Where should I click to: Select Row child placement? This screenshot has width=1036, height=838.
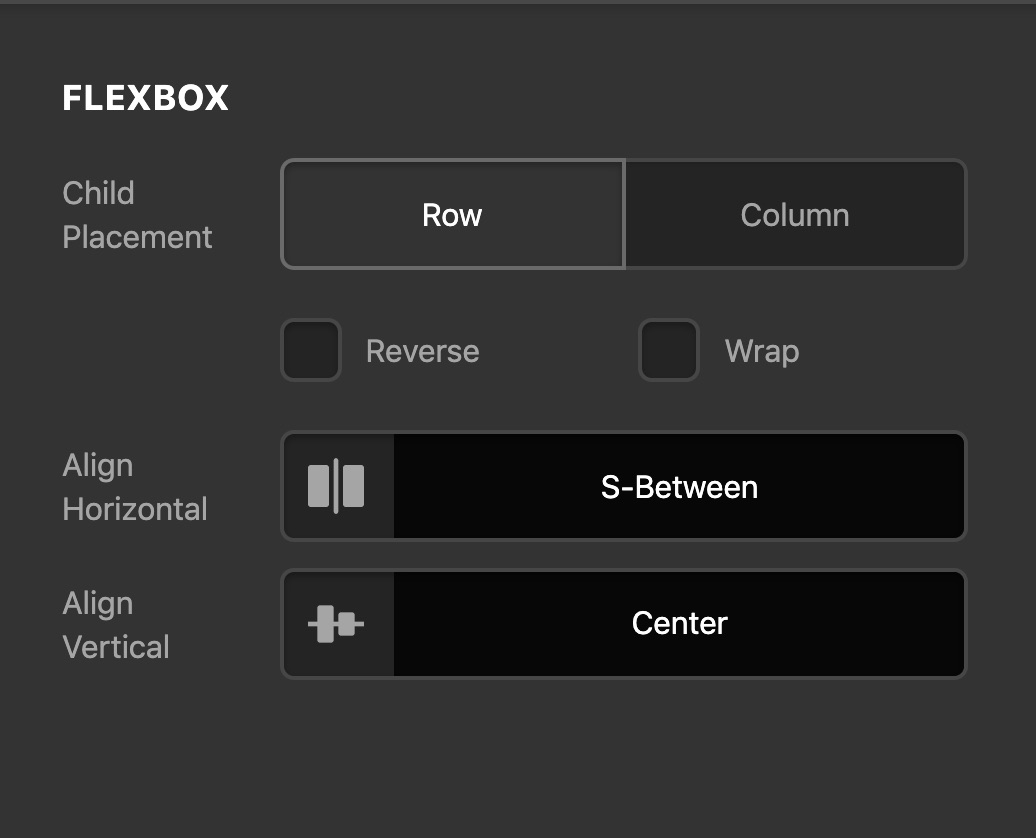pos(453,214)
